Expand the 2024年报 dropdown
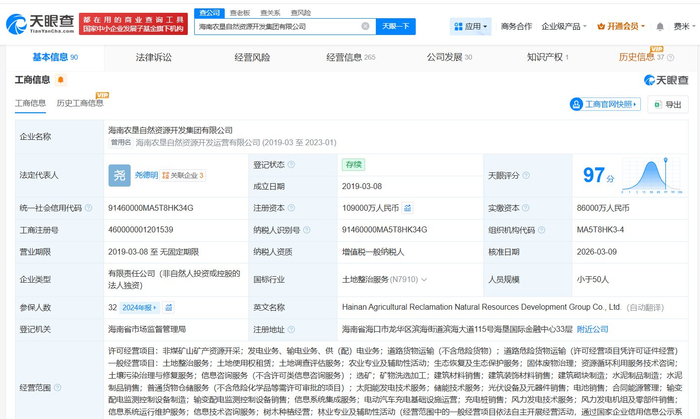The height and width of the screenshot is (419, 700). click(142, 308)
